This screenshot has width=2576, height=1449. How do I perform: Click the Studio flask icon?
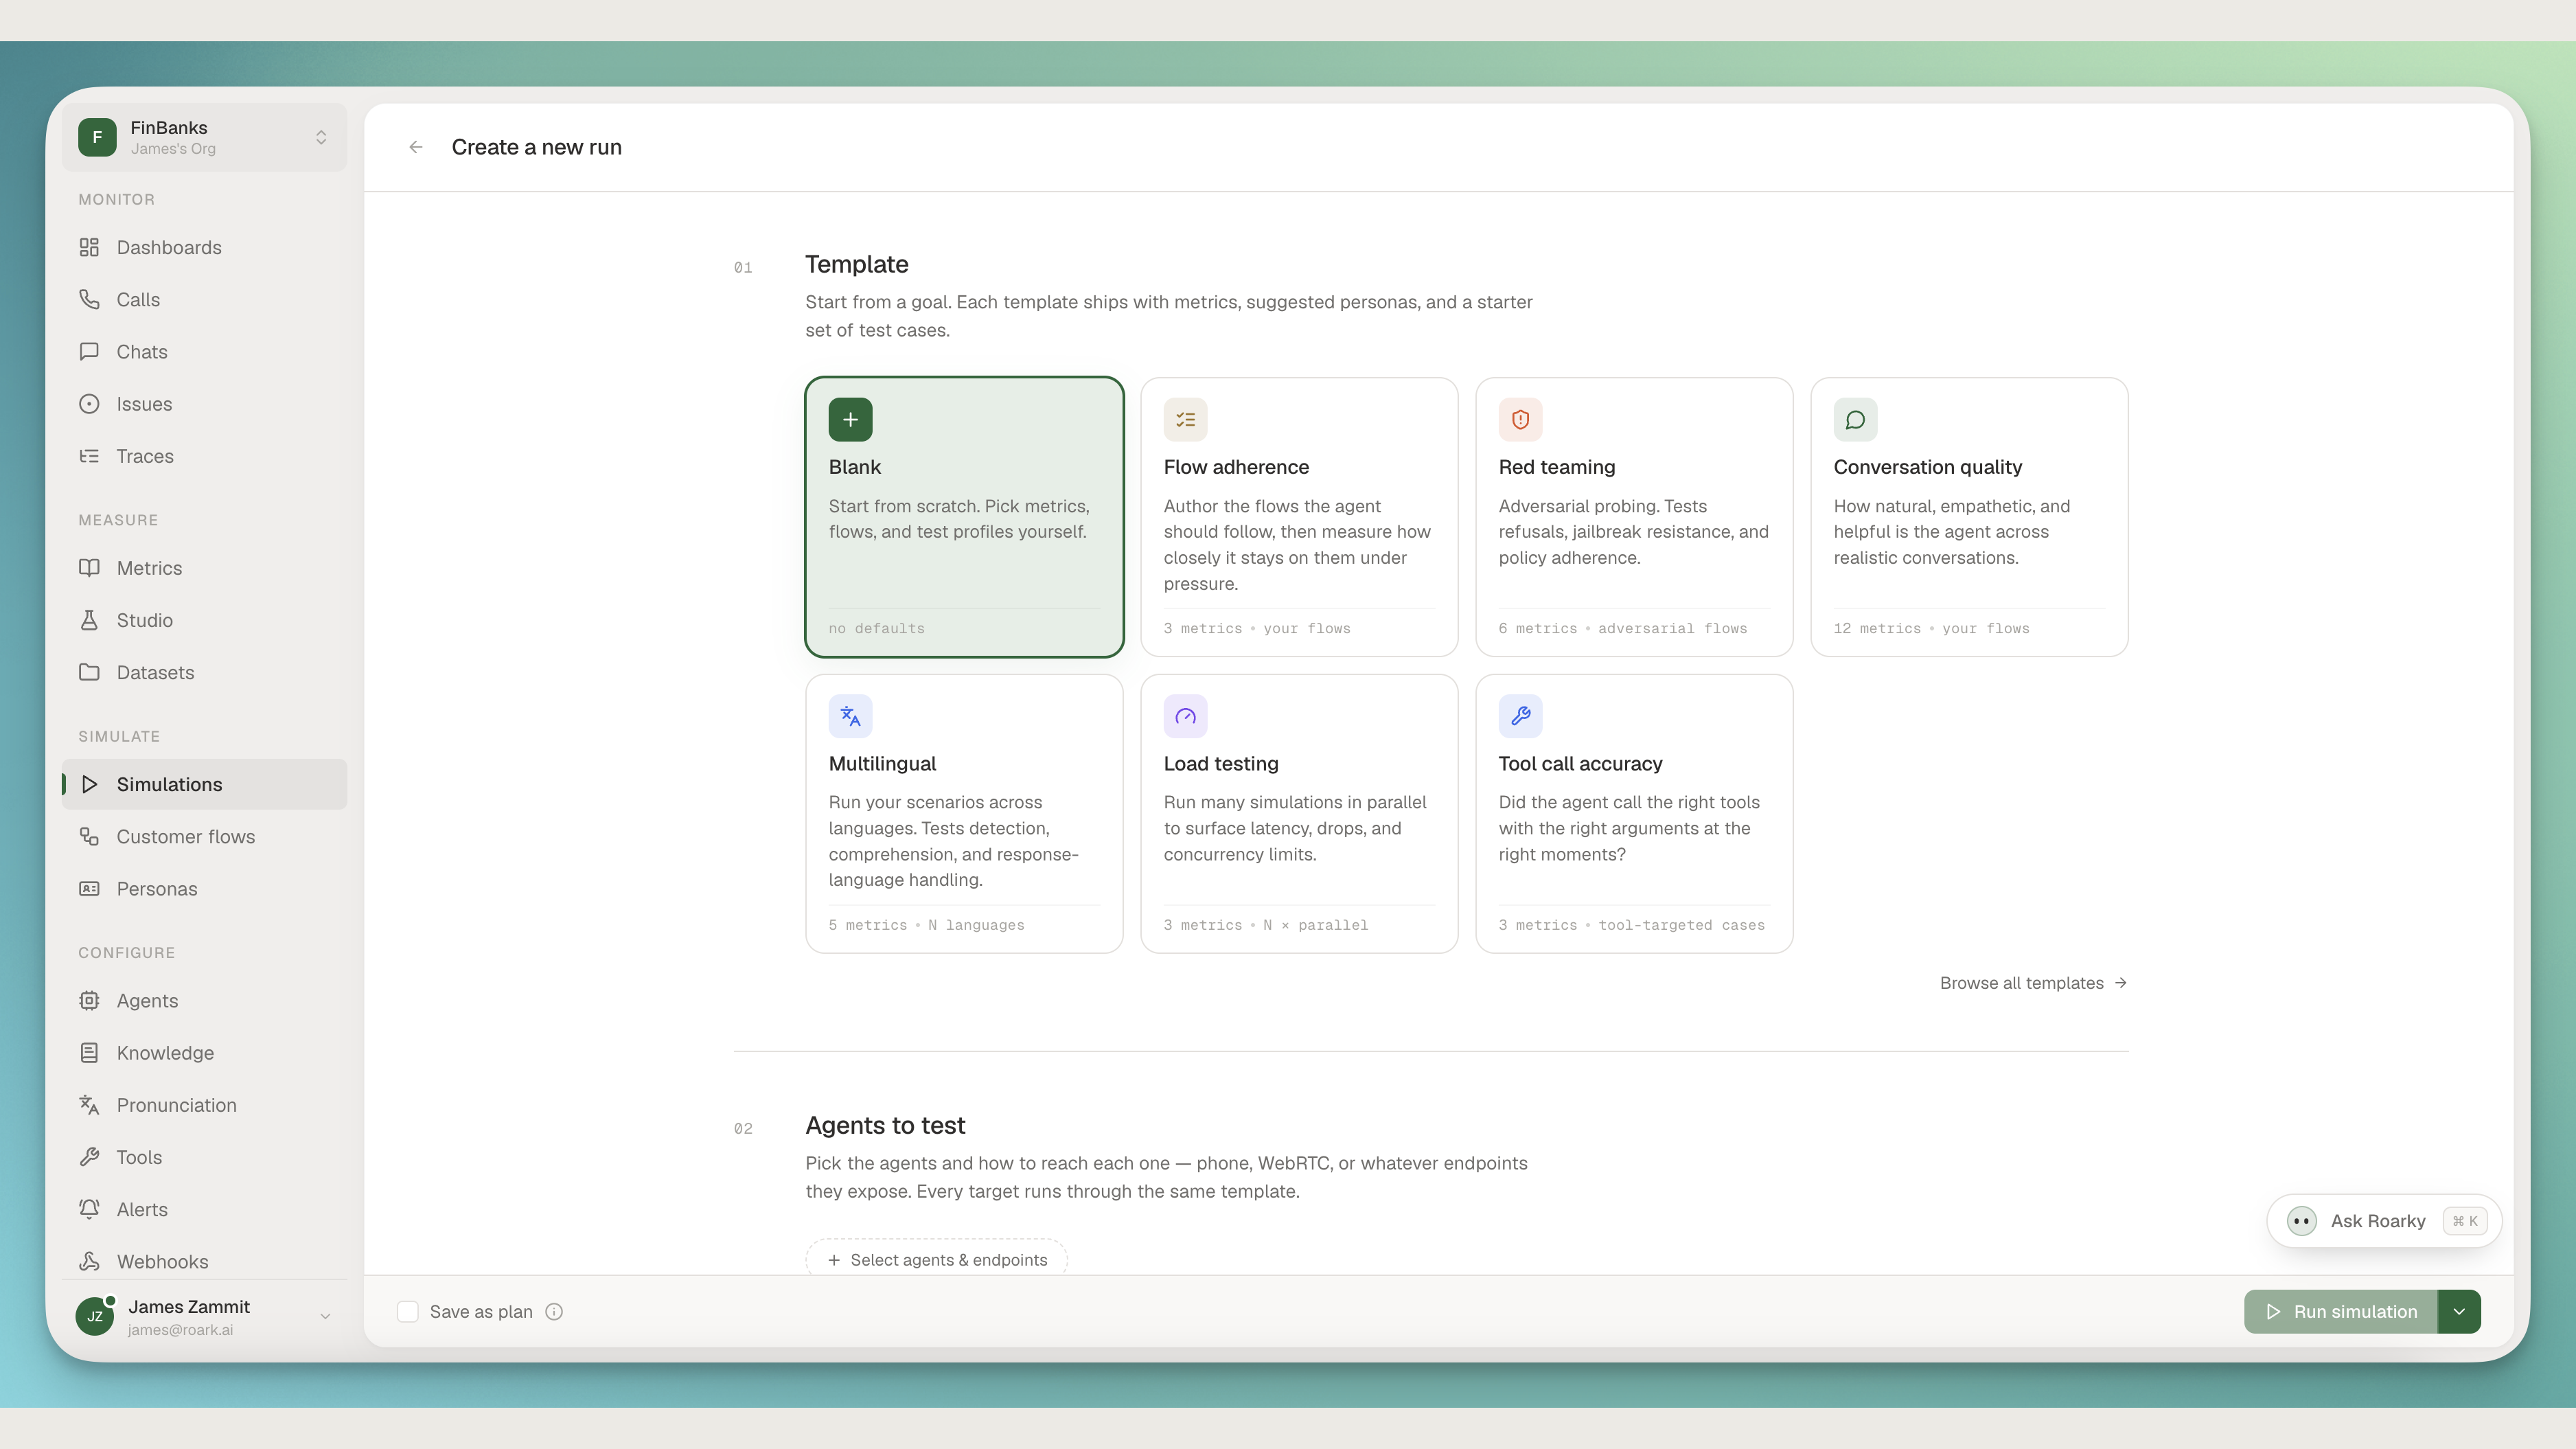pos(89,620)
